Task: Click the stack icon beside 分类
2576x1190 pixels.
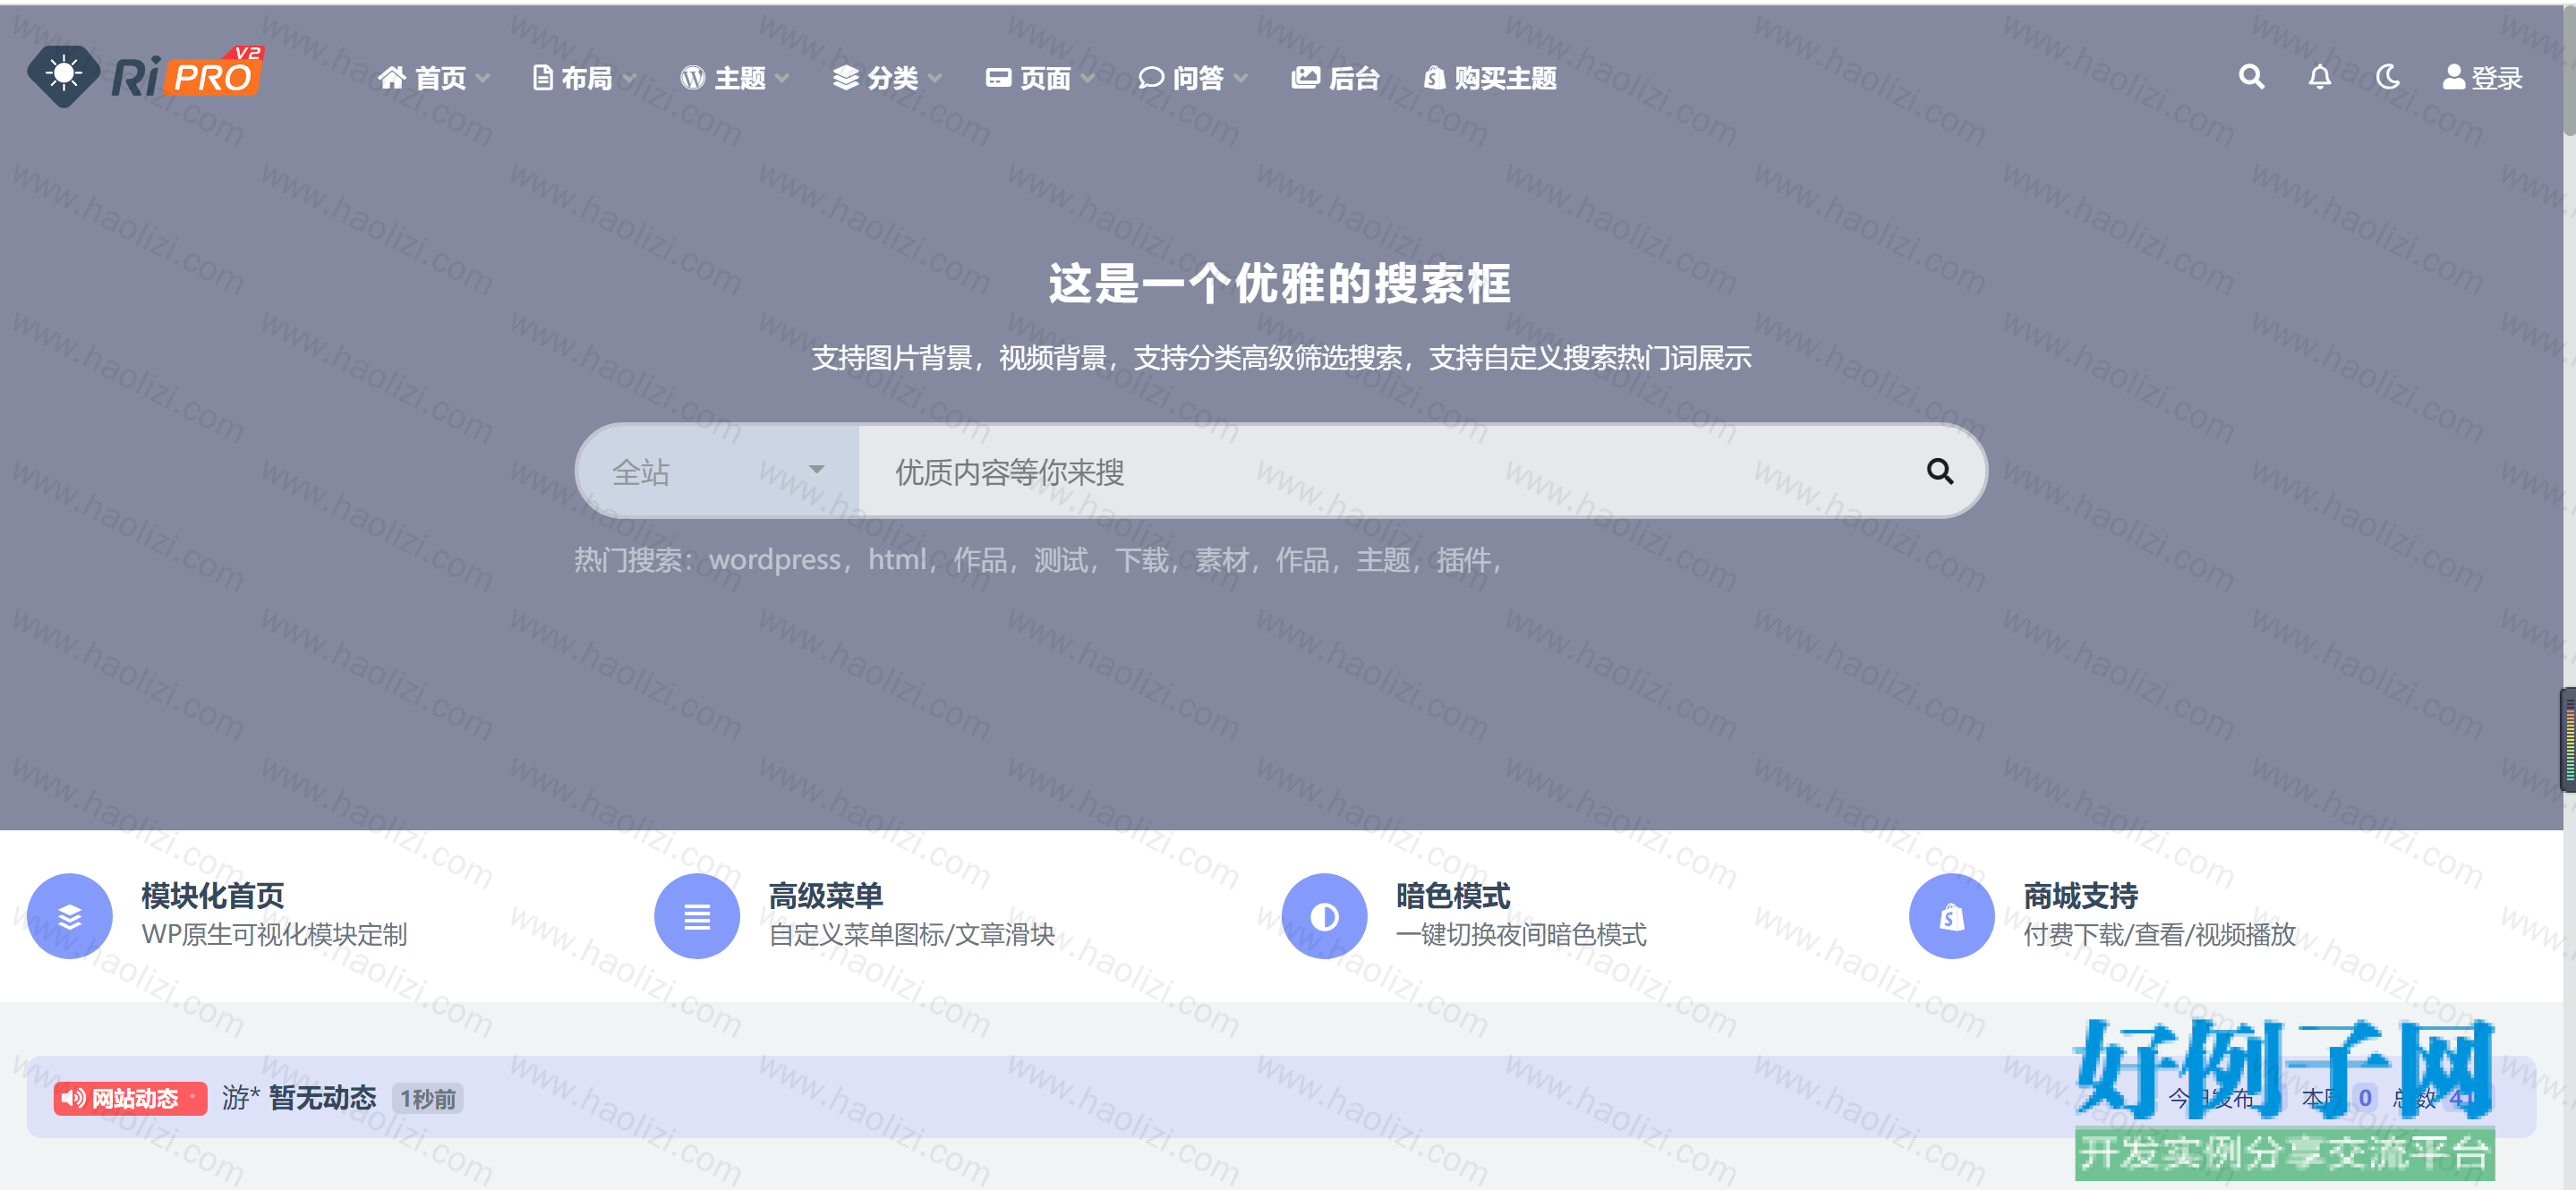Action: pyautogui.click(x=845, y=77)
